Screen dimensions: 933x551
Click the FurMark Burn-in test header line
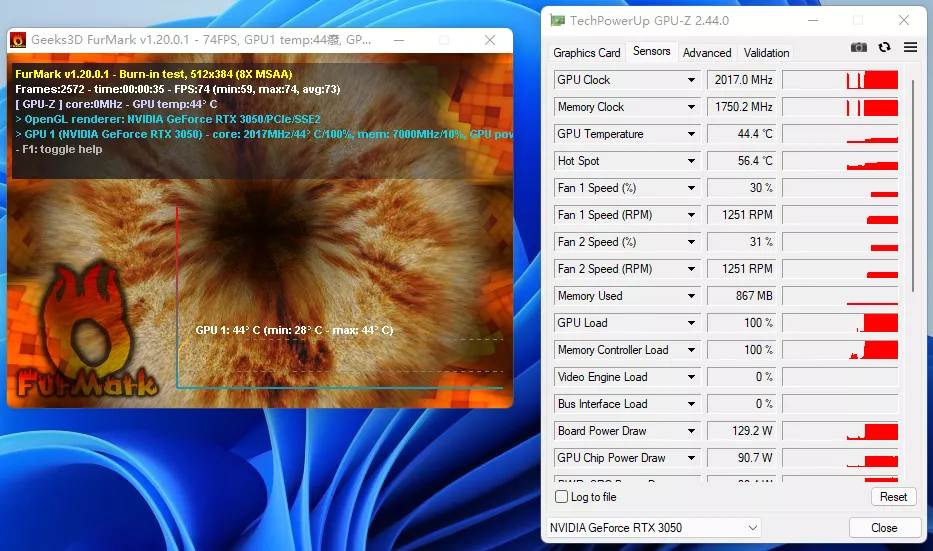(x=154, y=74)
